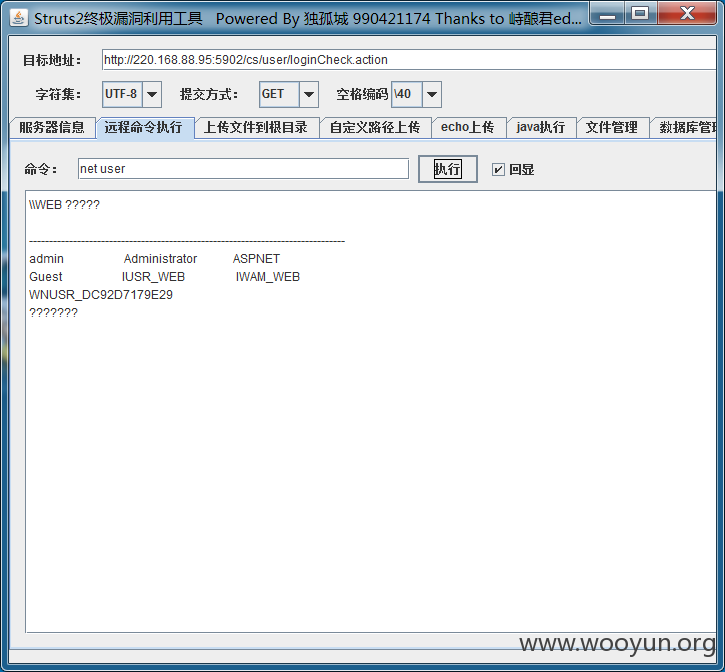The width and height of the screenshot is (725, 672).
Task: Click the 字符集 label
Action: [x=58, y=94]
